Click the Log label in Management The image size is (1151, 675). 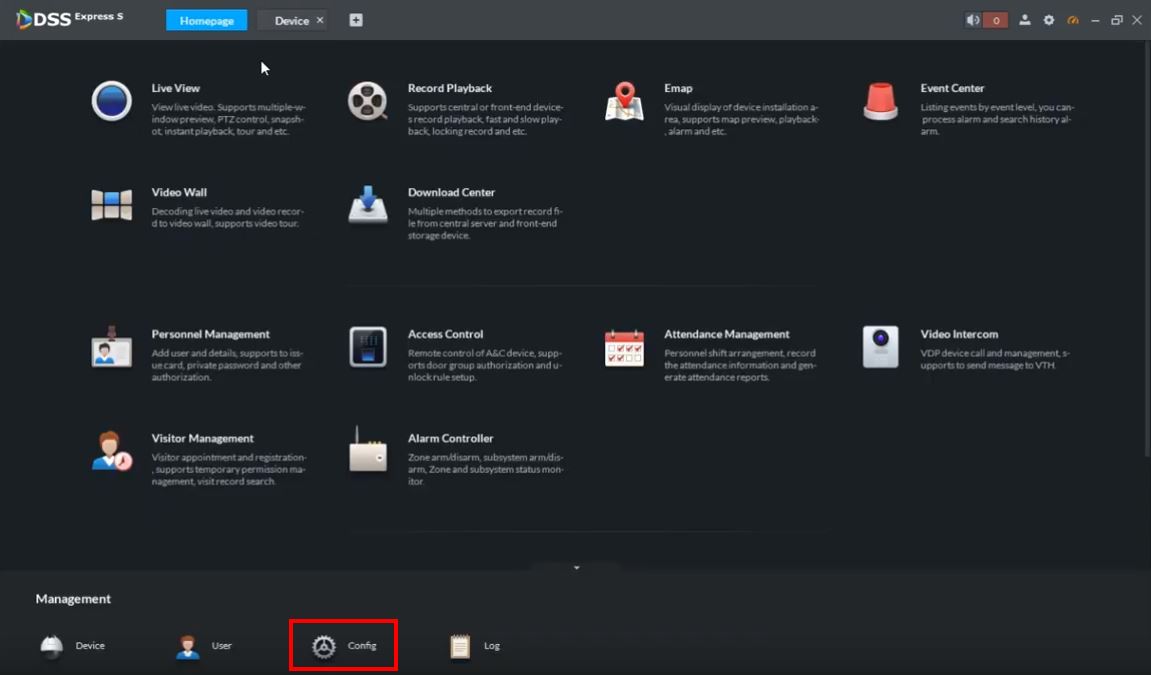click(492, 646)
